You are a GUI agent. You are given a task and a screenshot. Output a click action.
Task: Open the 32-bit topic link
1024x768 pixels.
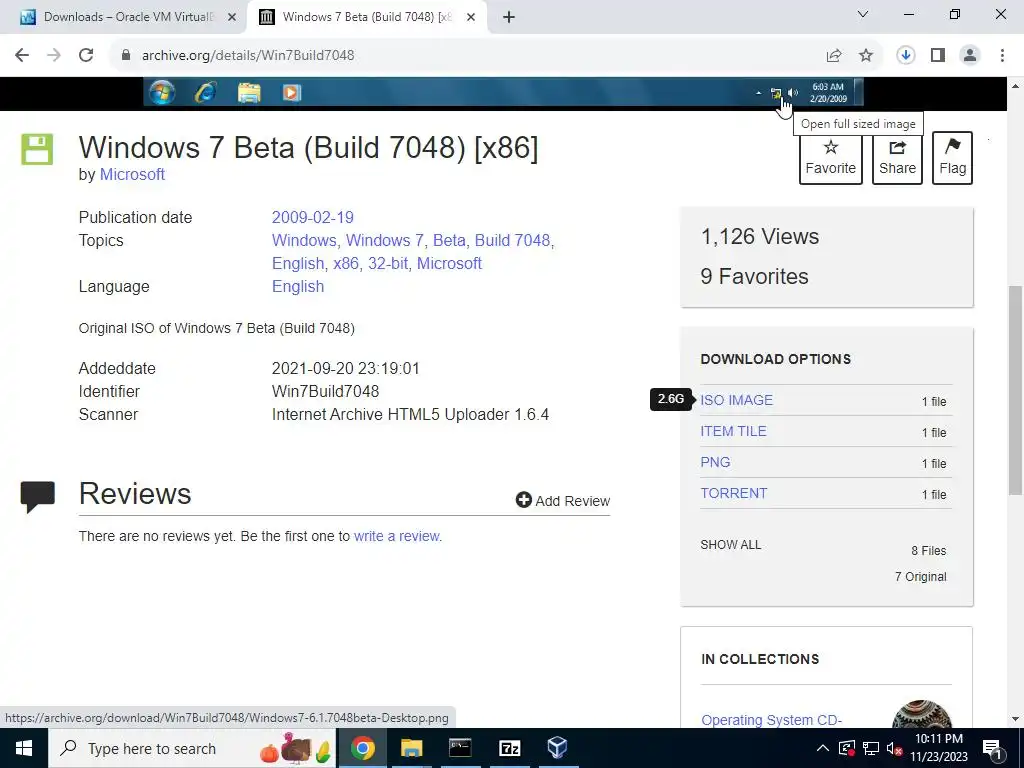coord(388,263)
